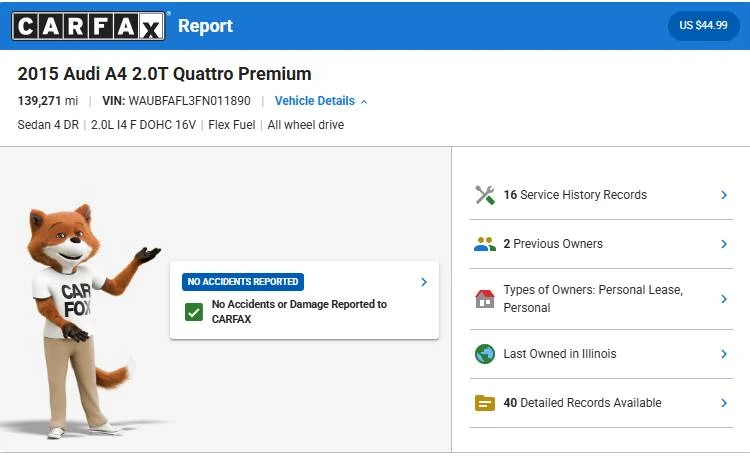Click the house types of owners icon

[x=485, y=299]
